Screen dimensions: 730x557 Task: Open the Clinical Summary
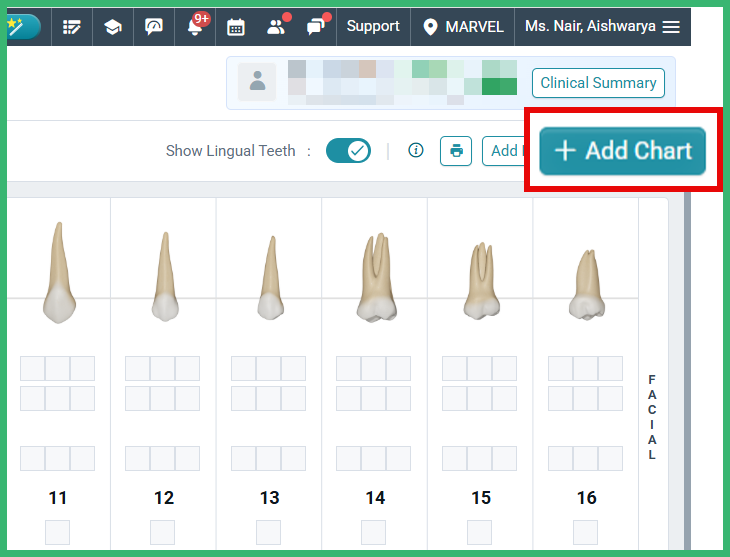click(598, 83)
